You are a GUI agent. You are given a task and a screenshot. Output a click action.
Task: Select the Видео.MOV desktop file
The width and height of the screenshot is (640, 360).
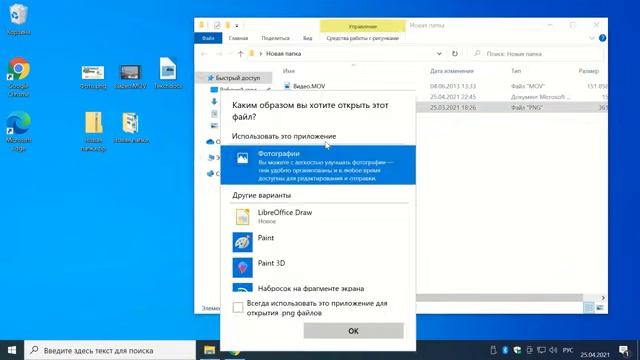pyautogui.click(x=130, y=77)
